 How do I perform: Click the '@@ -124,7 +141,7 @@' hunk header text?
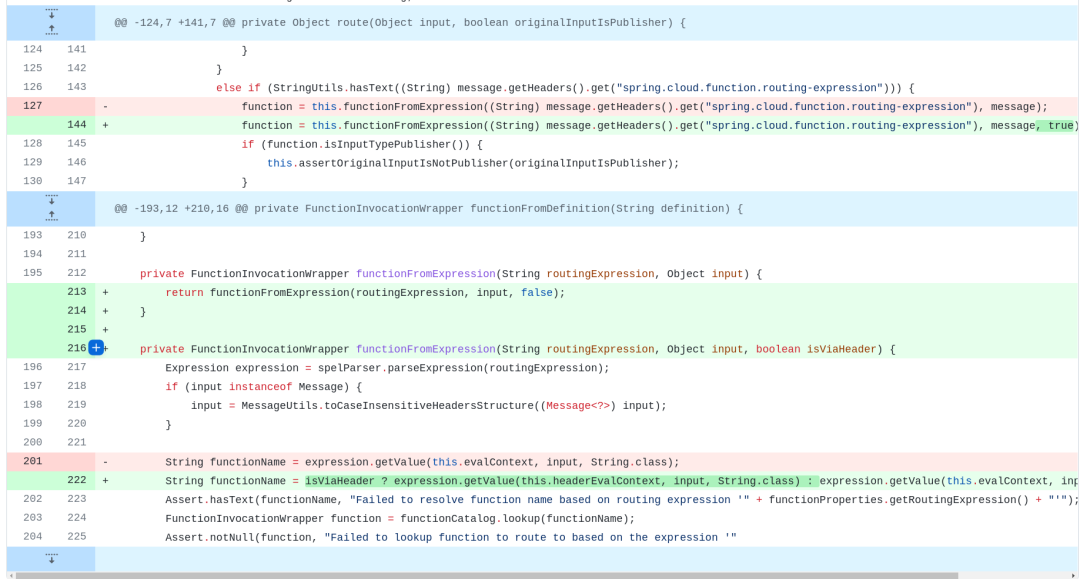399,23
